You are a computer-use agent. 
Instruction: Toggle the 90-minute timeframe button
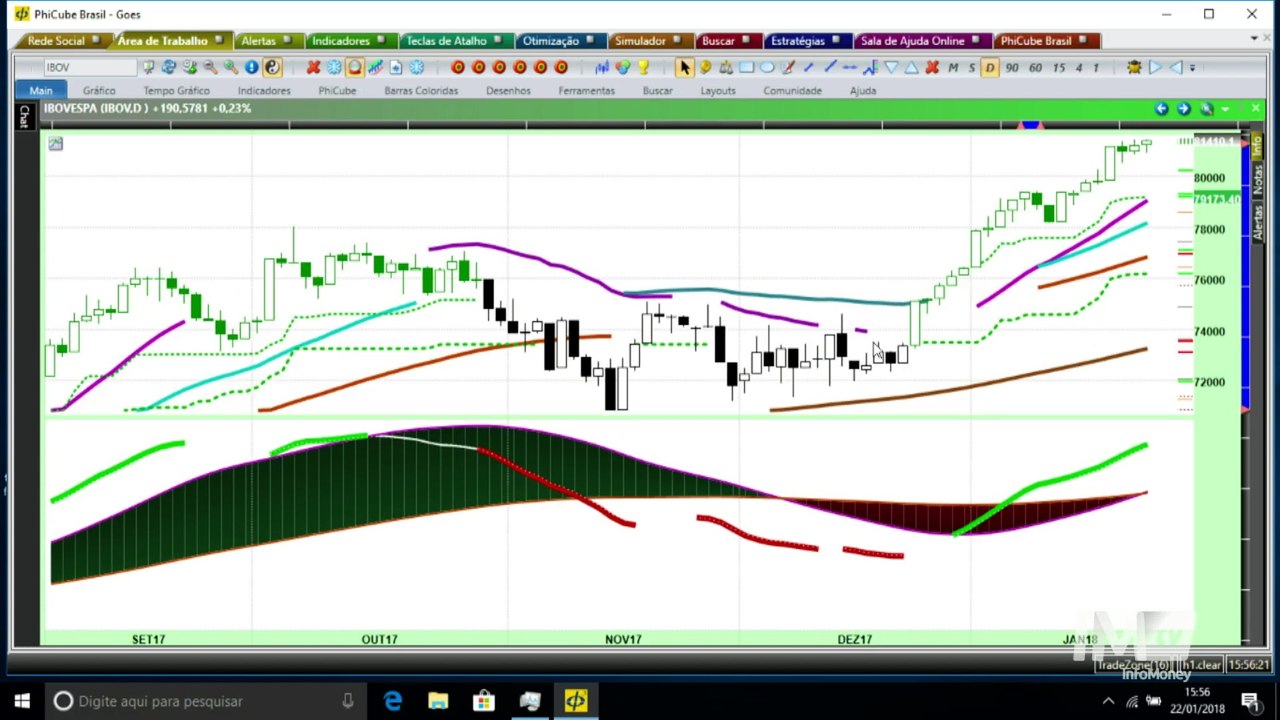(x=1012, y=67)
